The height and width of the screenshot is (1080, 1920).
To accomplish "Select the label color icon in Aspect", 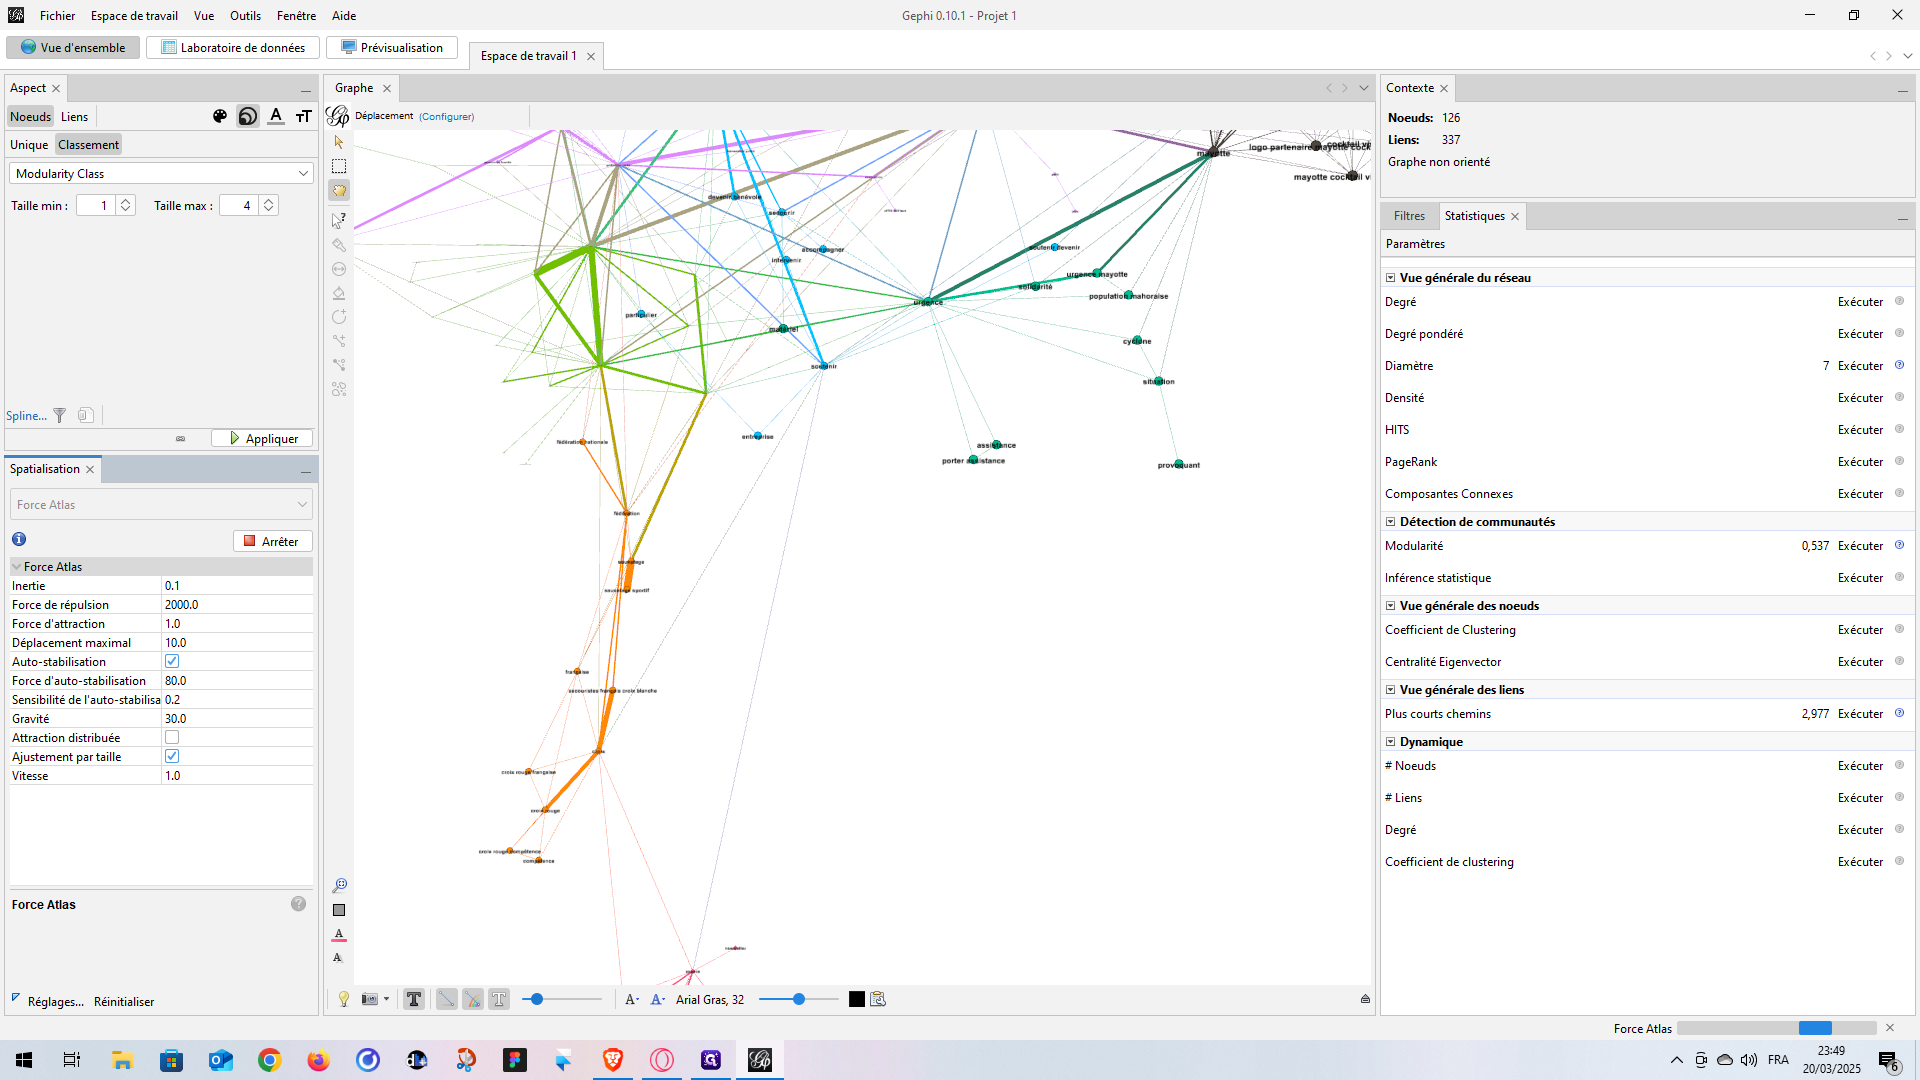I will pyautogui.click(x=276, y=116).
